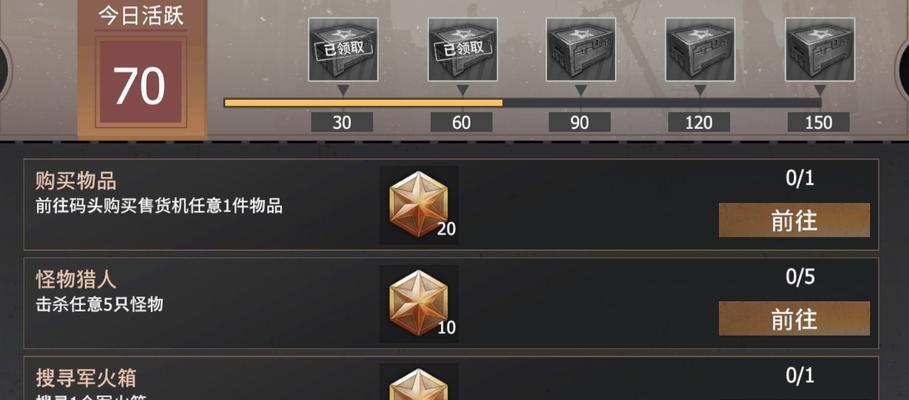Select the reward crate at 150 activity
Image resolution: width=909 pixels, height=400 pixels.
pos(820,49)
